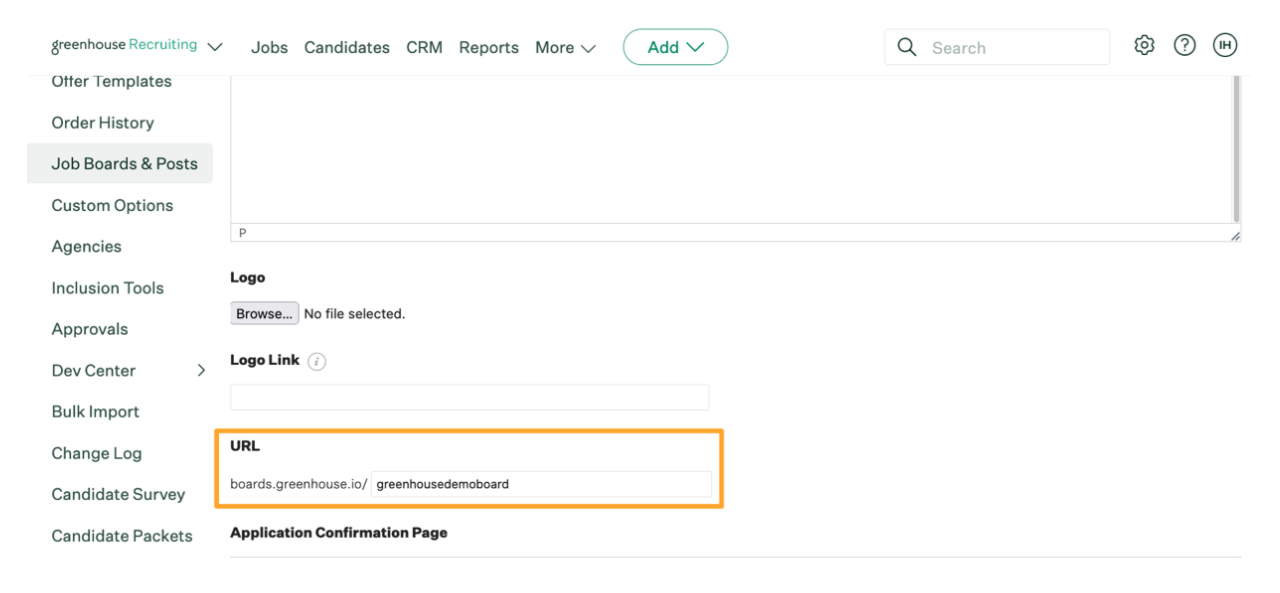Open Custom Options in sidebar
1280x593 pixels.
[112, 205]
